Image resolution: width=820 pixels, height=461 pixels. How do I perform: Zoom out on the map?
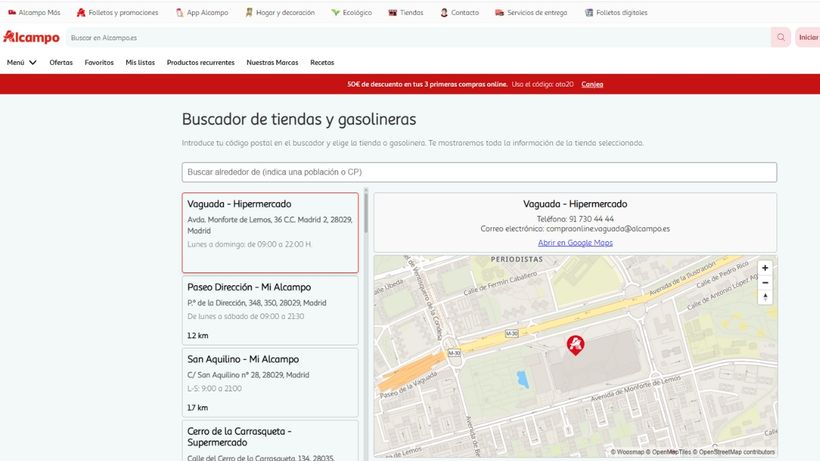pos(765,283)
